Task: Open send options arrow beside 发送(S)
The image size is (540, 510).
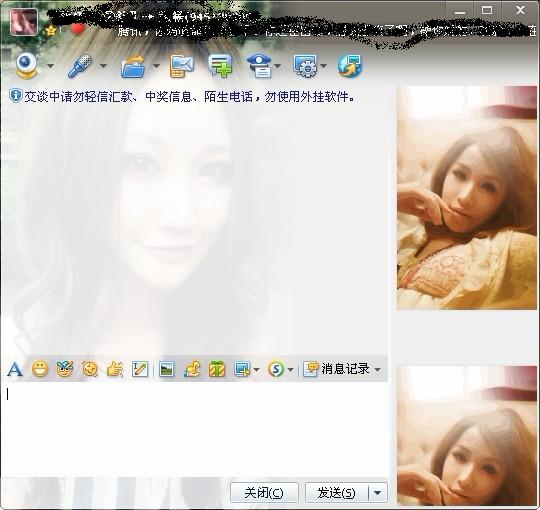Action: click(378, 492)
